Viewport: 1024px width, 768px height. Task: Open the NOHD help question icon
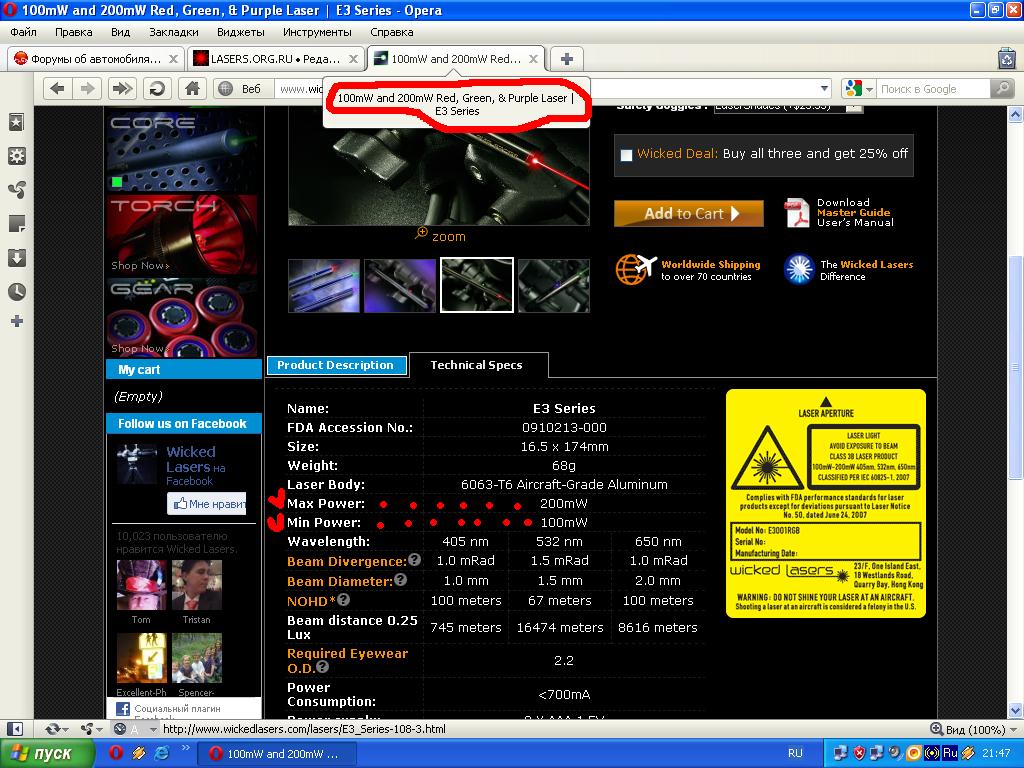(x=344, y=600)
